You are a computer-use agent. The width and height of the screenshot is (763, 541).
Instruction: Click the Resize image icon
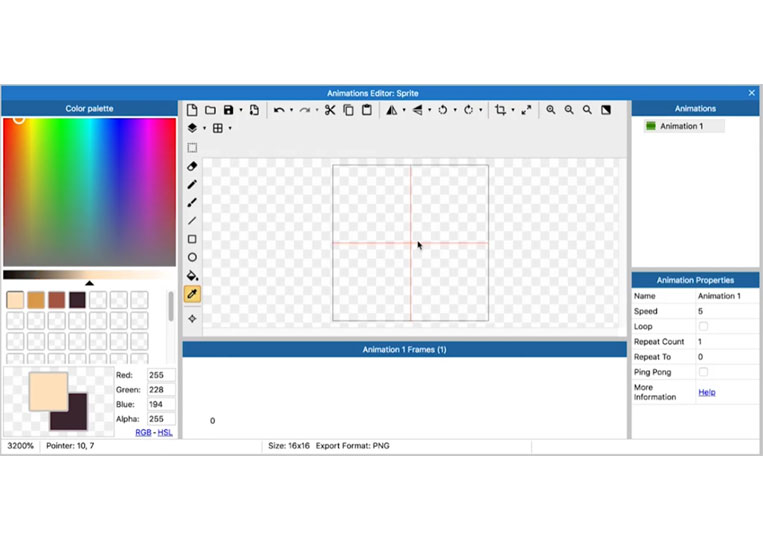(526, 110)
